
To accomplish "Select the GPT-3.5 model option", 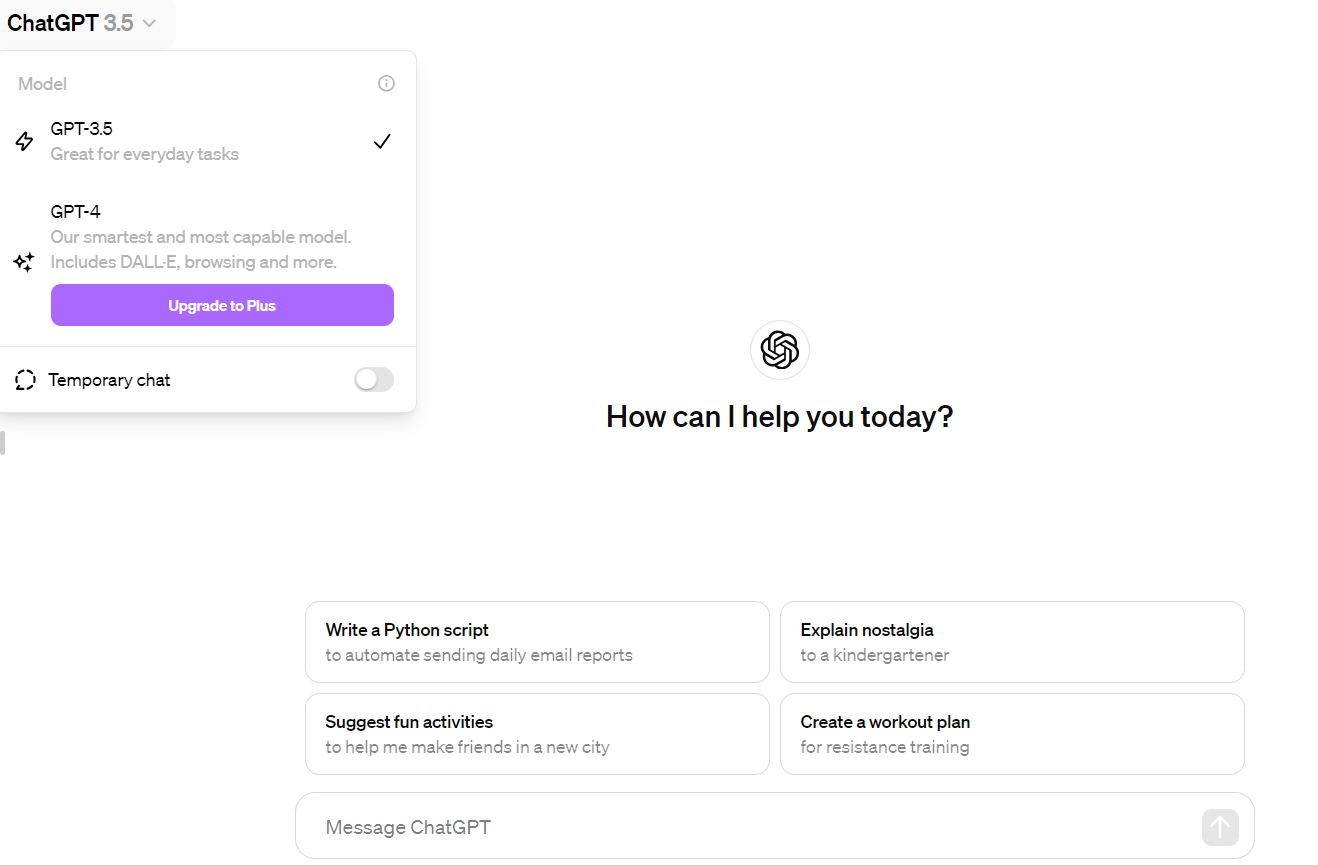I will tap(207, 141).
